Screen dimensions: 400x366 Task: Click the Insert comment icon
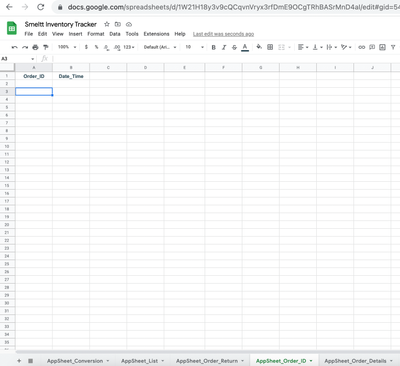tap(372, 47)
